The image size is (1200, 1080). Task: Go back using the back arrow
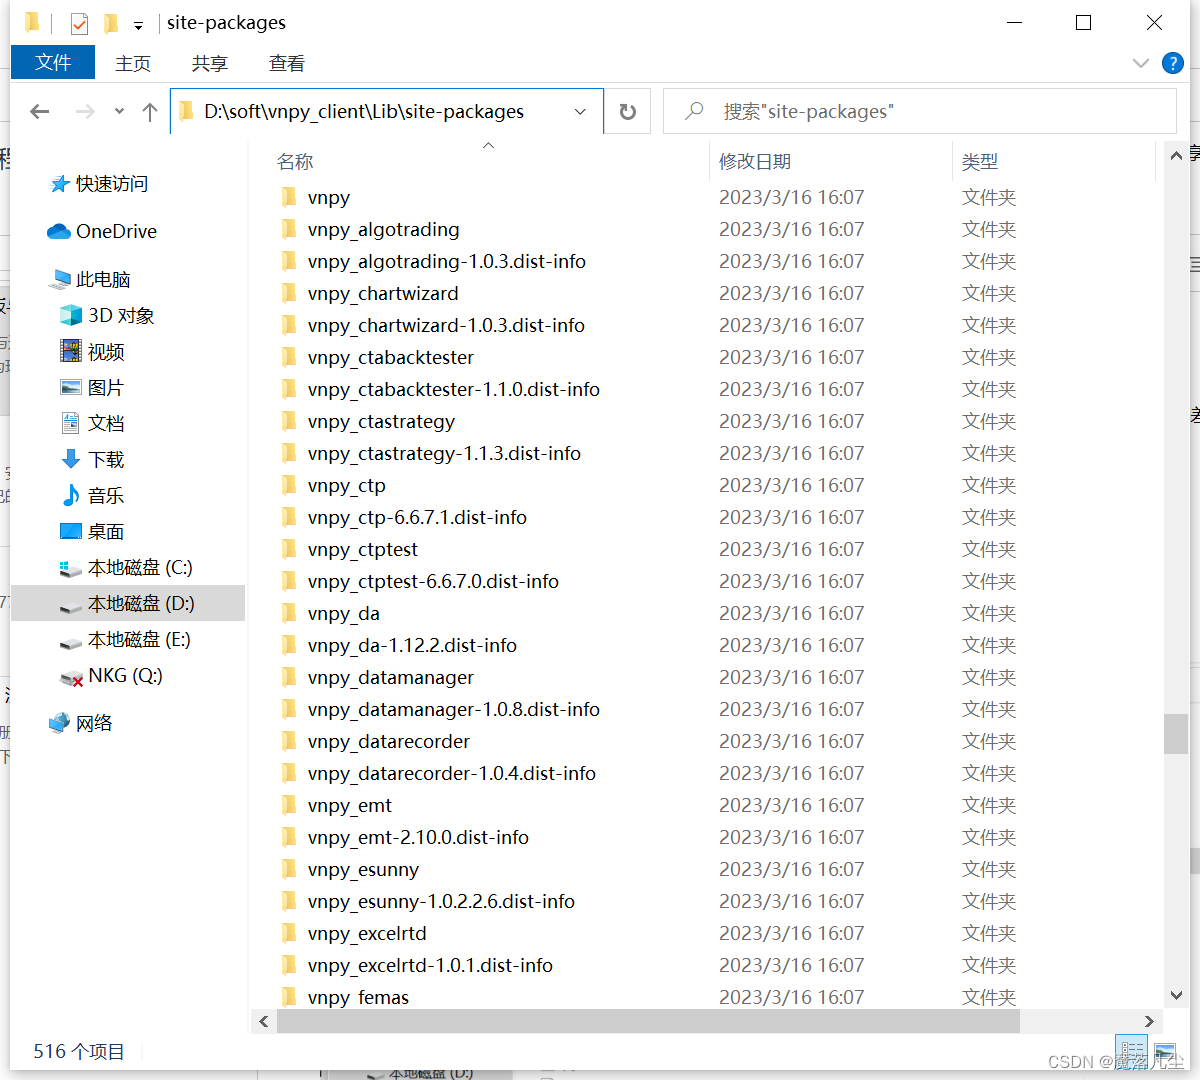[40, 112]
